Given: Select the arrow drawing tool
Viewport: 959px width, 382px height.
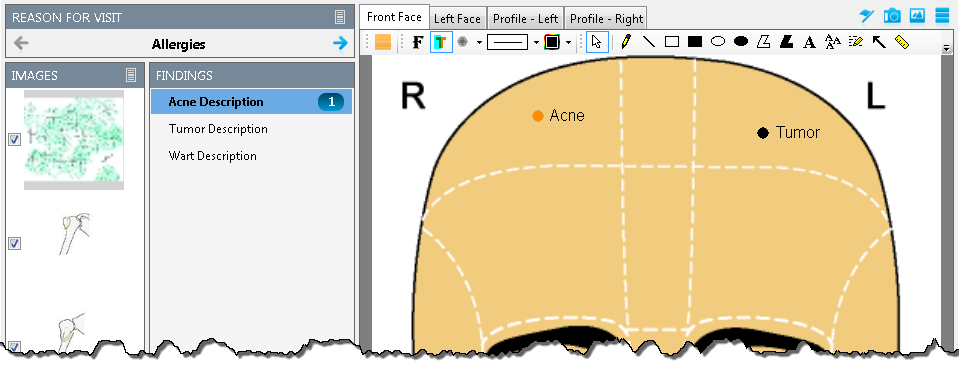Looking at the screenshot, I should coord(878,42).
